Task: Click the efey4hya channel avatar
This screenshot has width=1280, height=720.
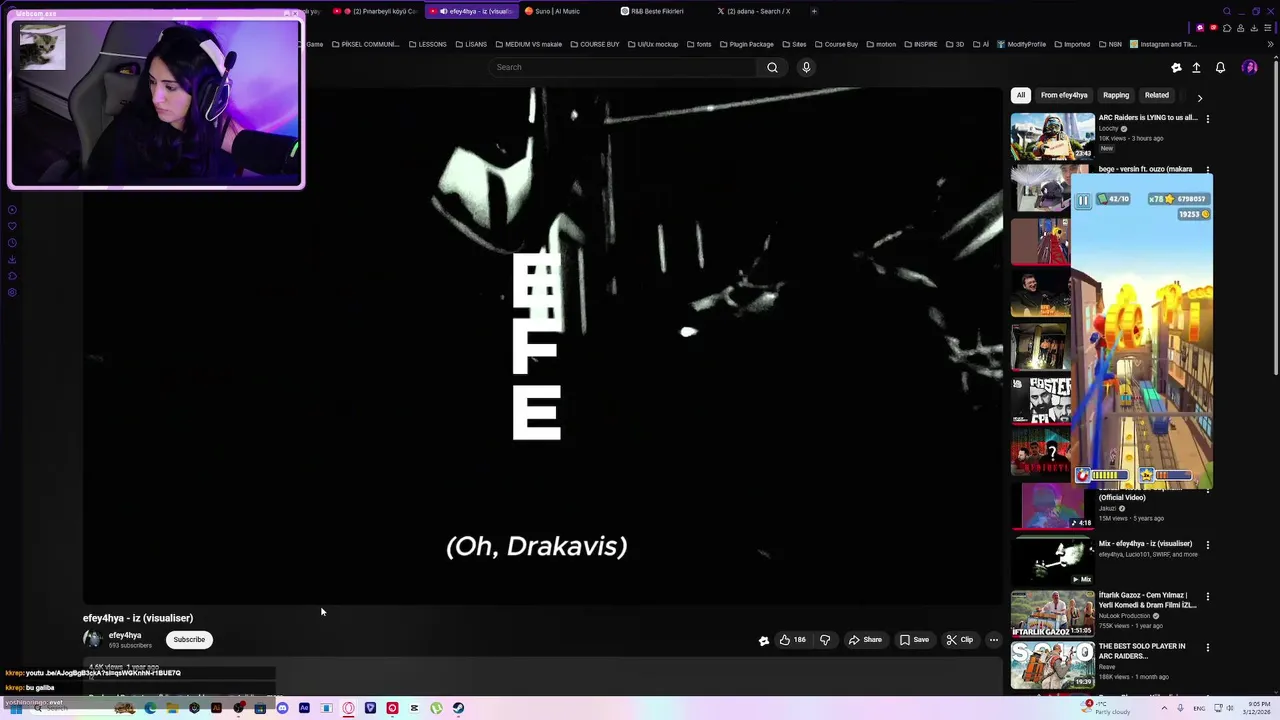Action: pyautogui.click(x=93, y=640)
